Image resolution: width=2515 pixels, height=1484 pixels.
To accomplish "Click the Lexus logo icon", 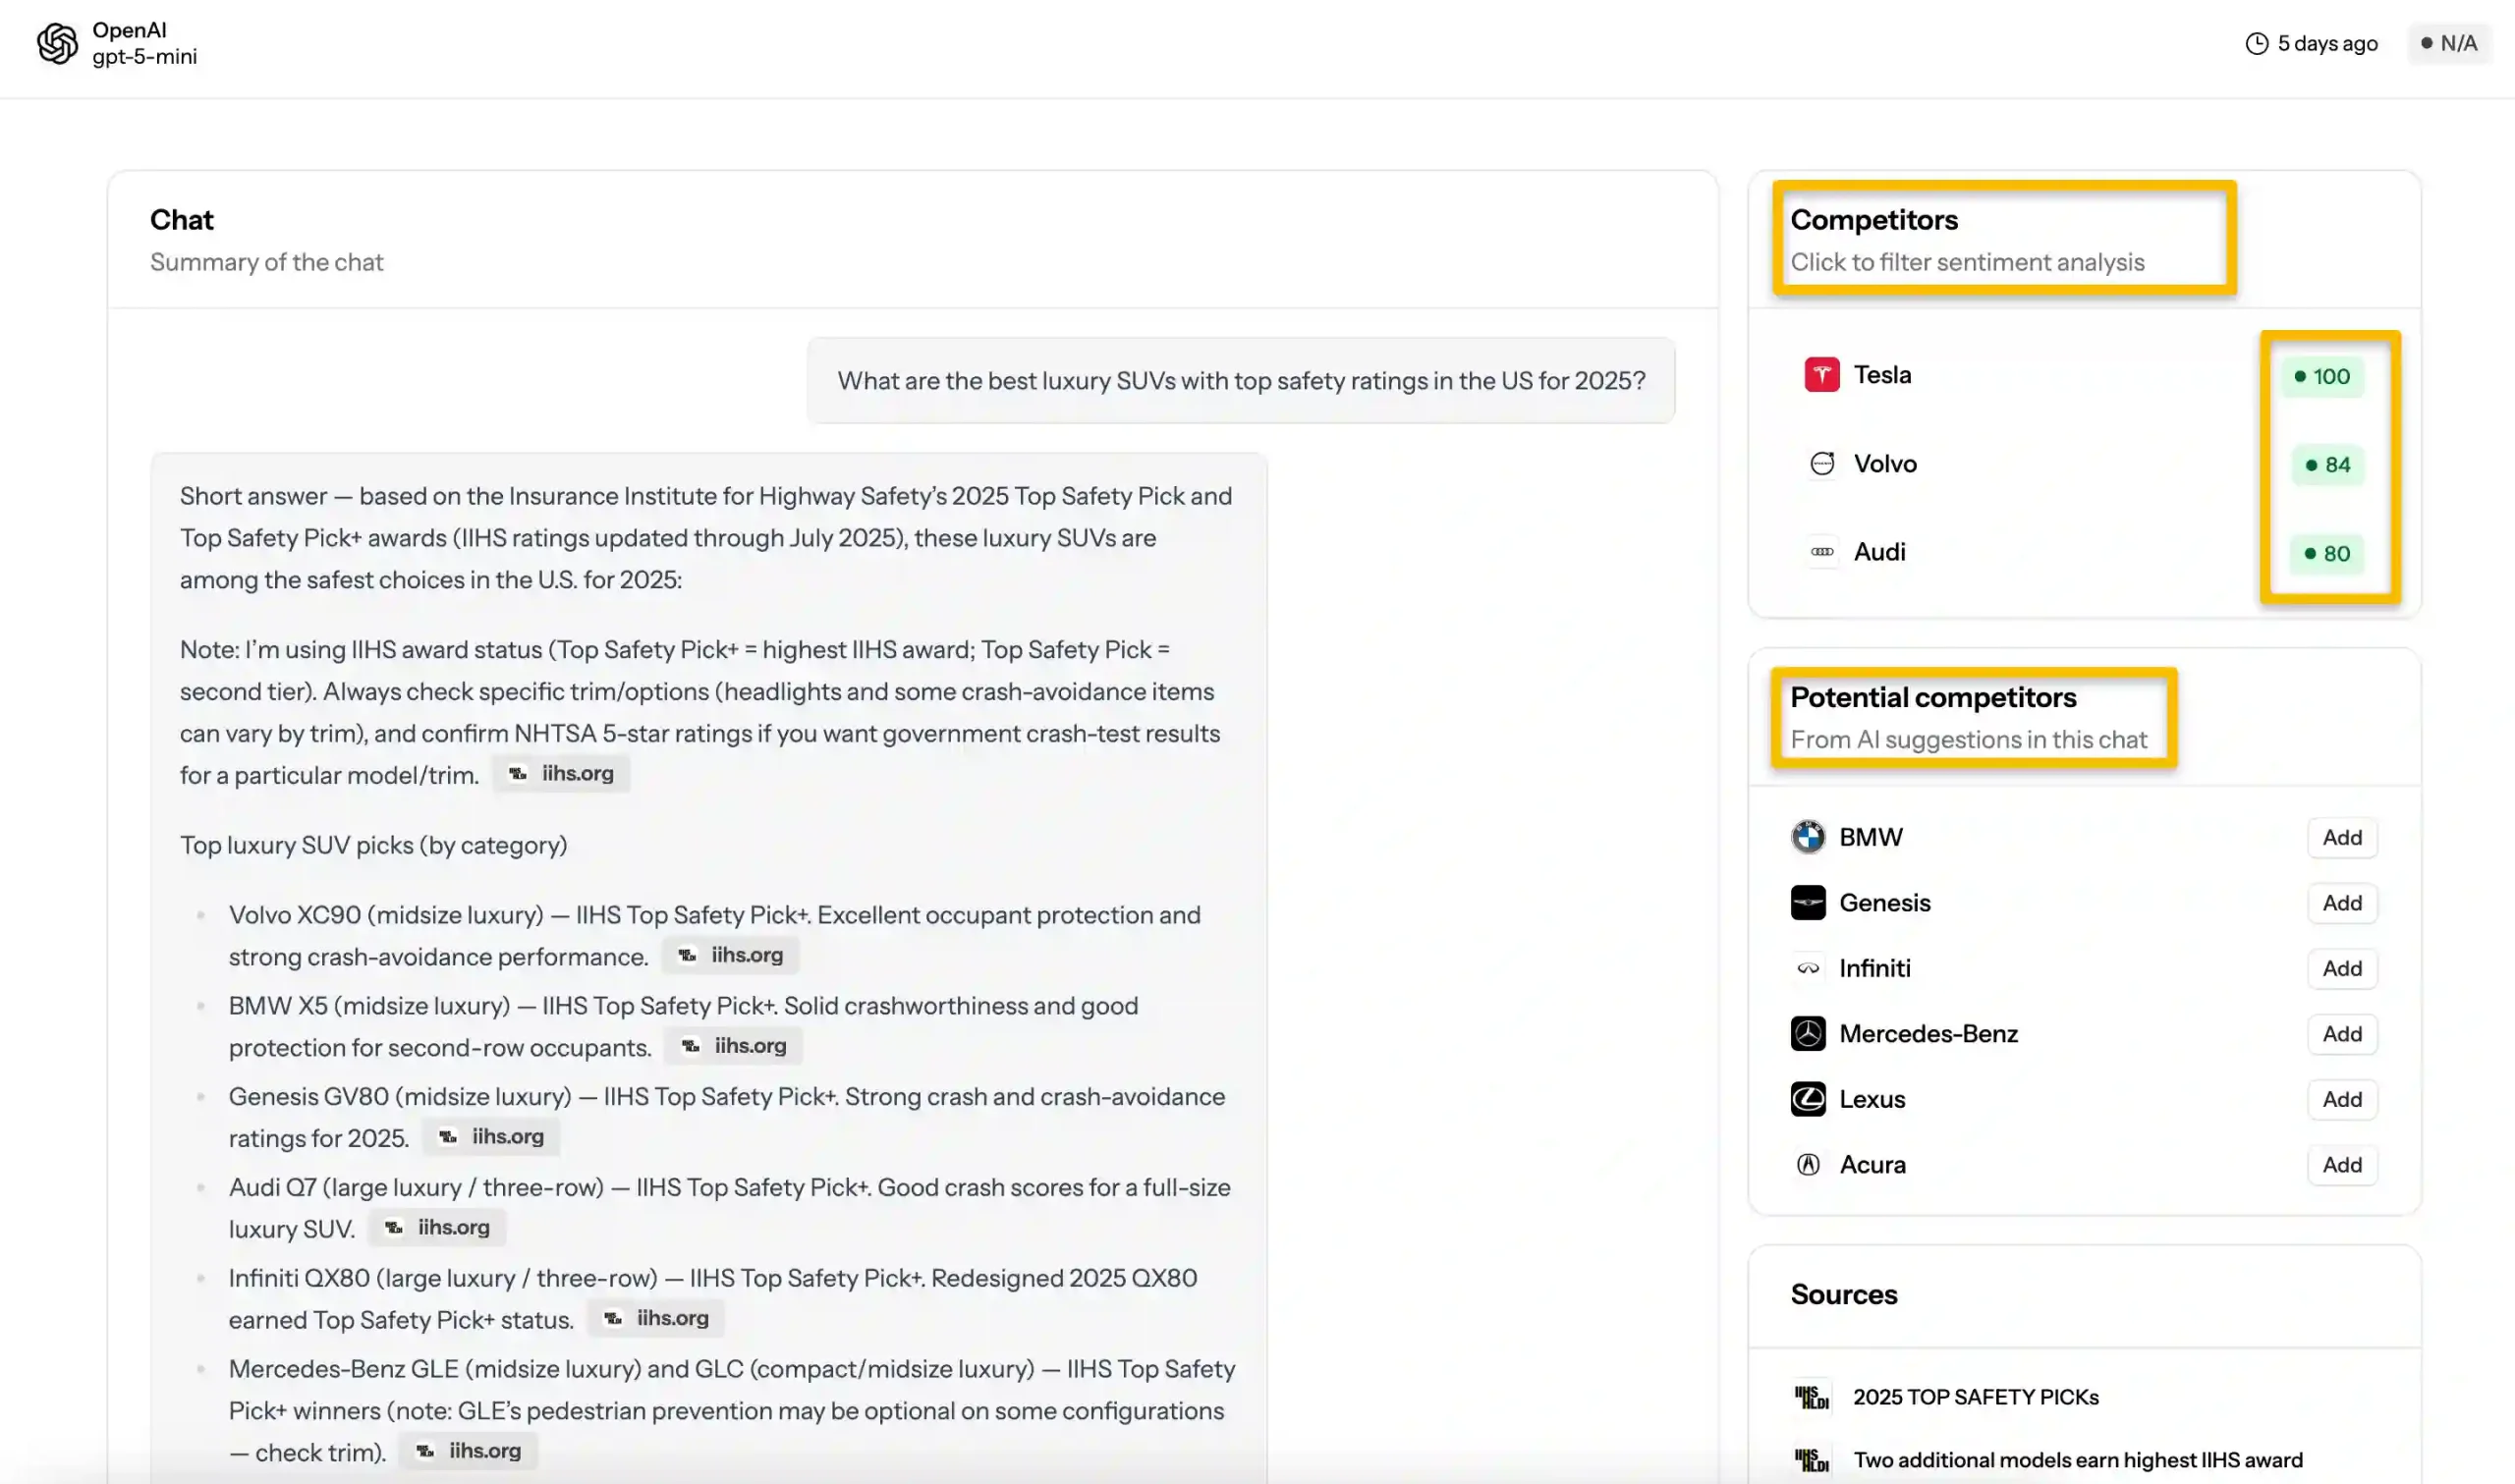I will 1807,1099.
